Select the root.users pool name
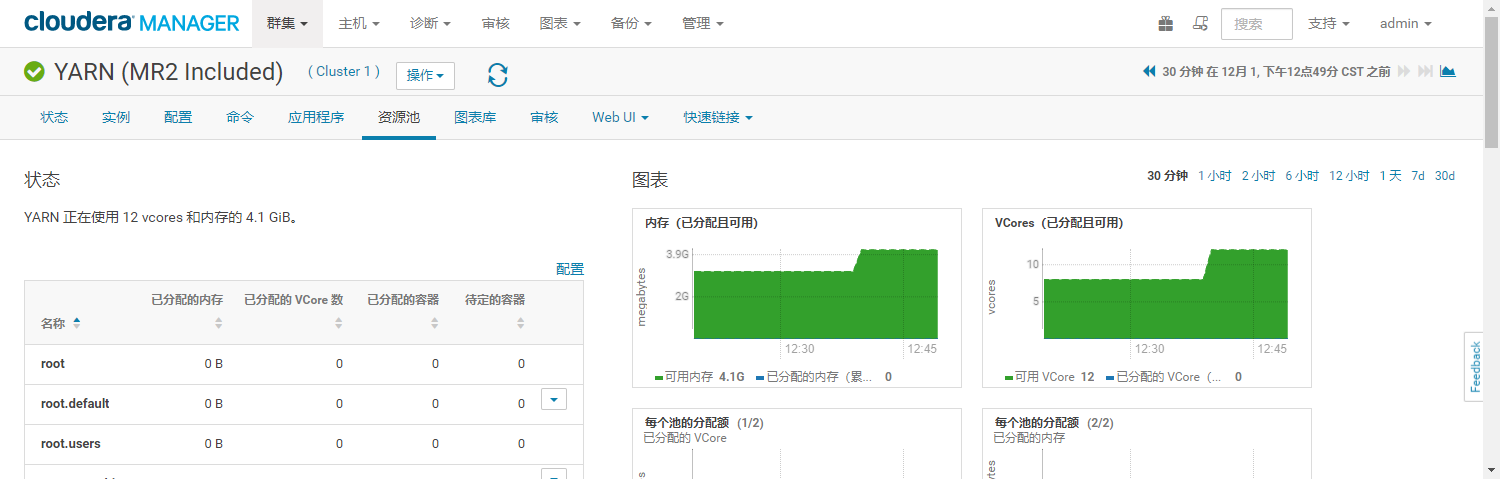 70,444
